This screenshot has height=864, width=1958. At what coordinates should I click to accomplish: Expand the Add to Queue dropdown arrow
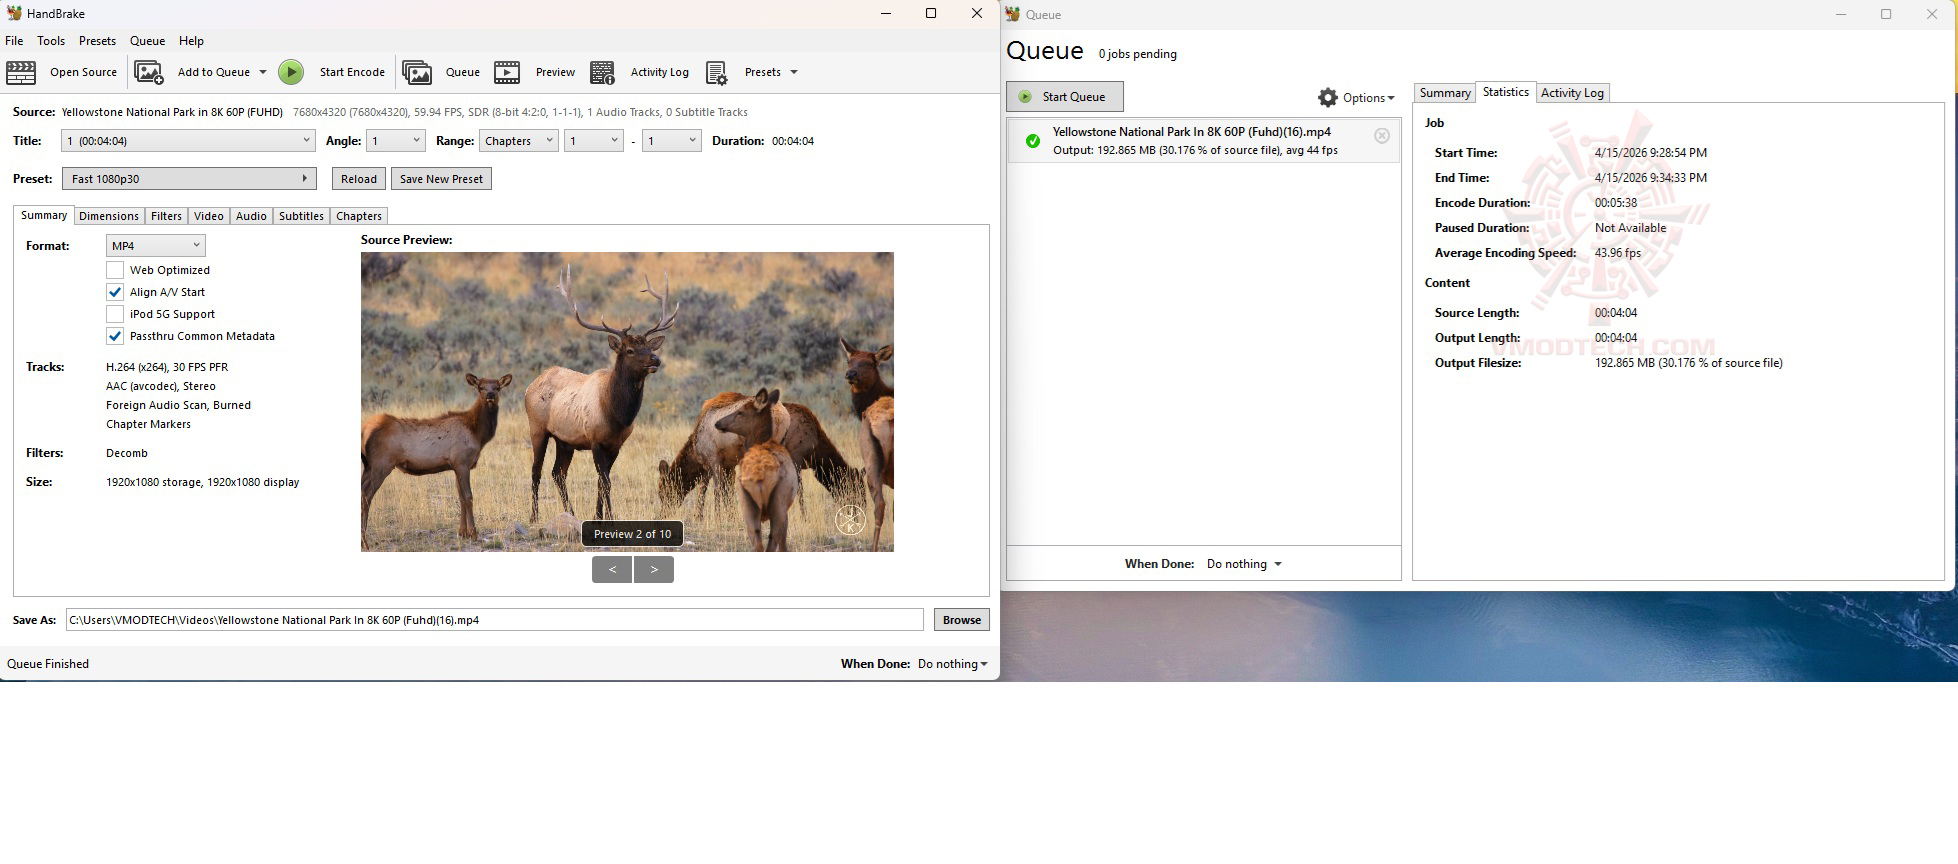click(263, 72)
